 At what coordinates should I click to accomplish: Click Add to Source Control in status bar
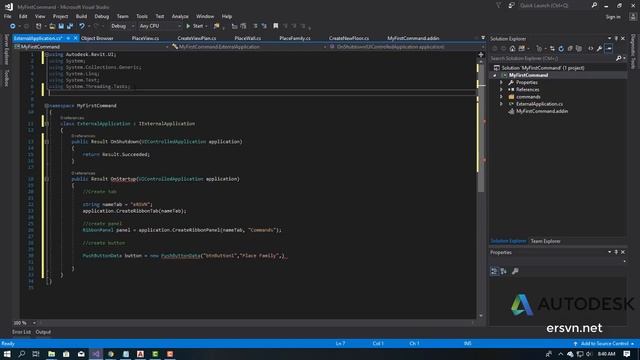click(x=604, y=344)
